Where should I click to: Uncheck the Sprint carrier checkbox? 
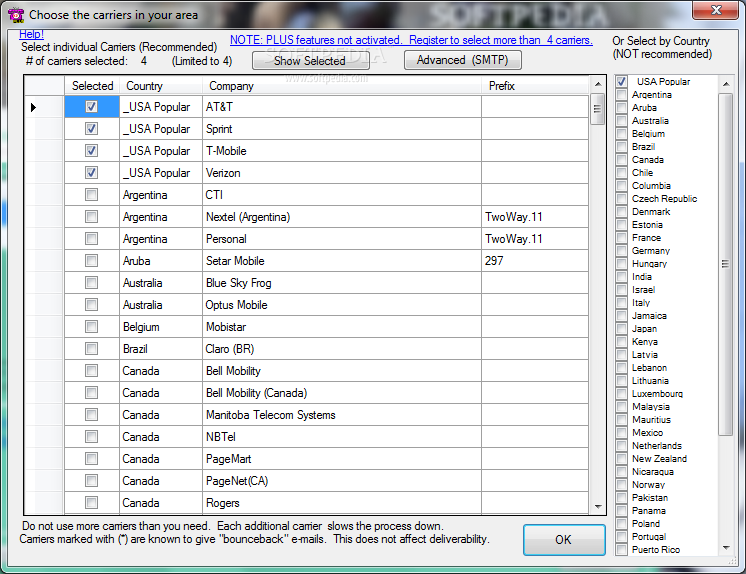91,129
